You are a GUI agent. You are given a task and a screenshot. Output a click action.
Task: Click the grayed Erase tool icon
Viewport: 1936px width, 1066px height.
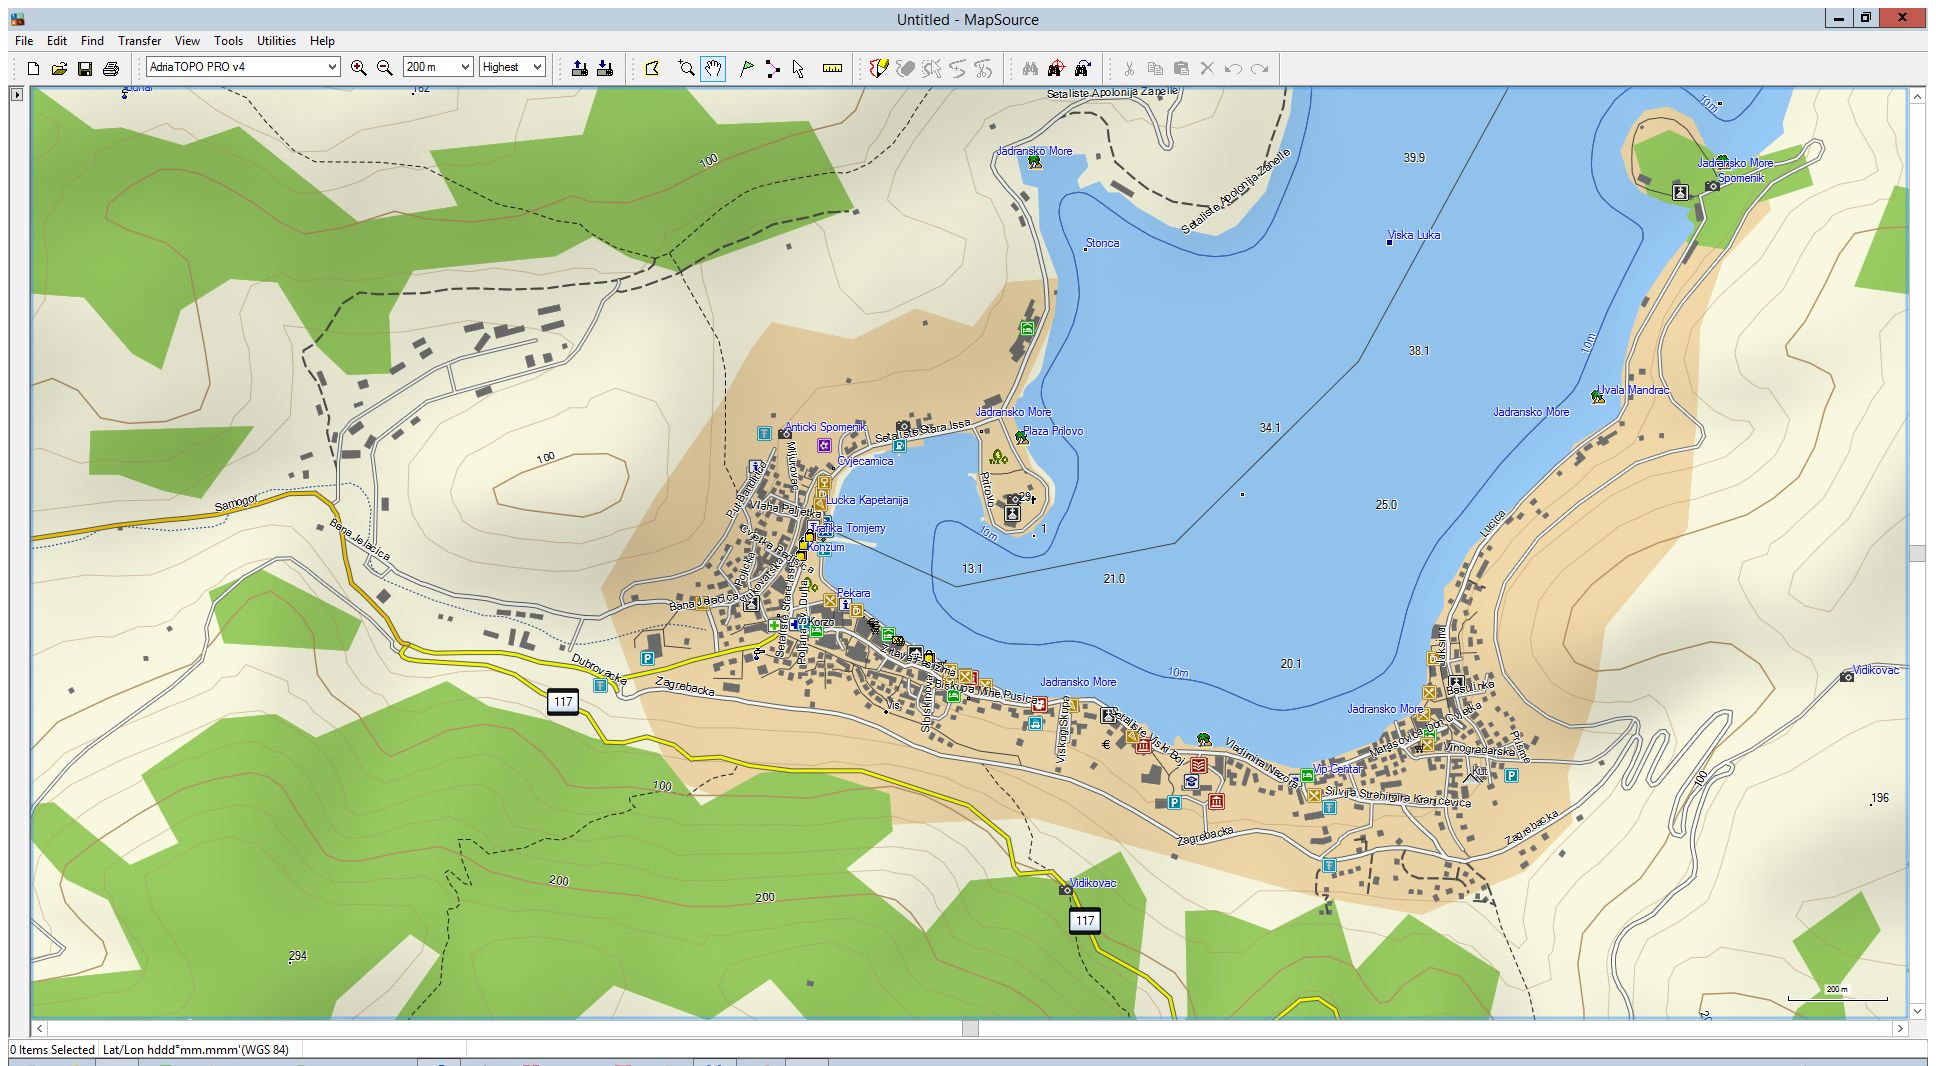tap(905, 68)
